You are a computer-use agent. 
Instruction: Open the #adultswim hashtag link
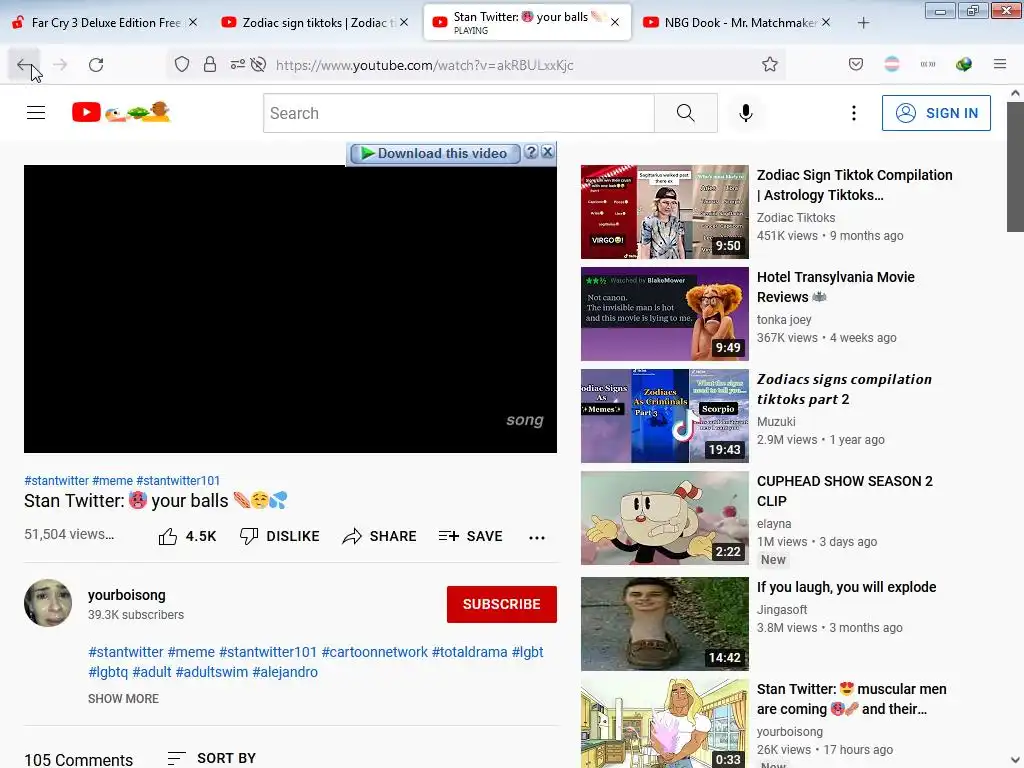212,672
